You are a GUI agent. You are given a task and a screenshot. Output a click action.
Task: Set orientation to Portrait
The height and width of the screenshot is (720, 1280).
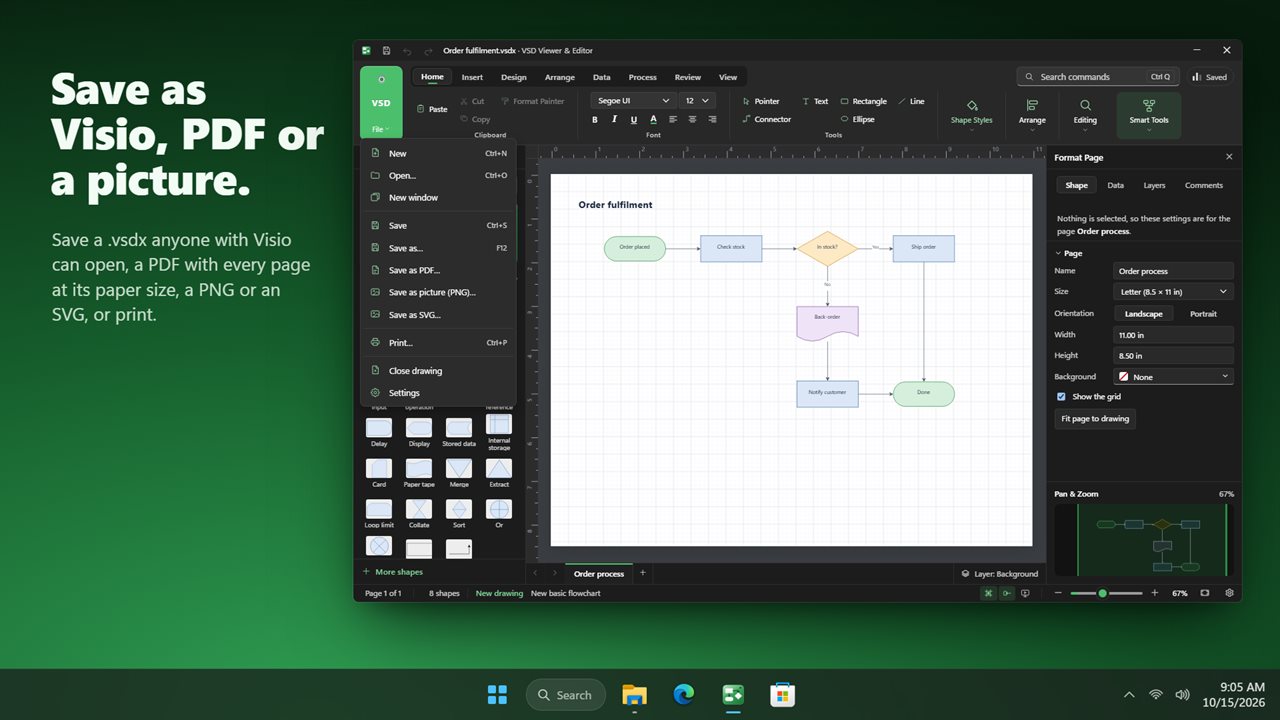1203,313
